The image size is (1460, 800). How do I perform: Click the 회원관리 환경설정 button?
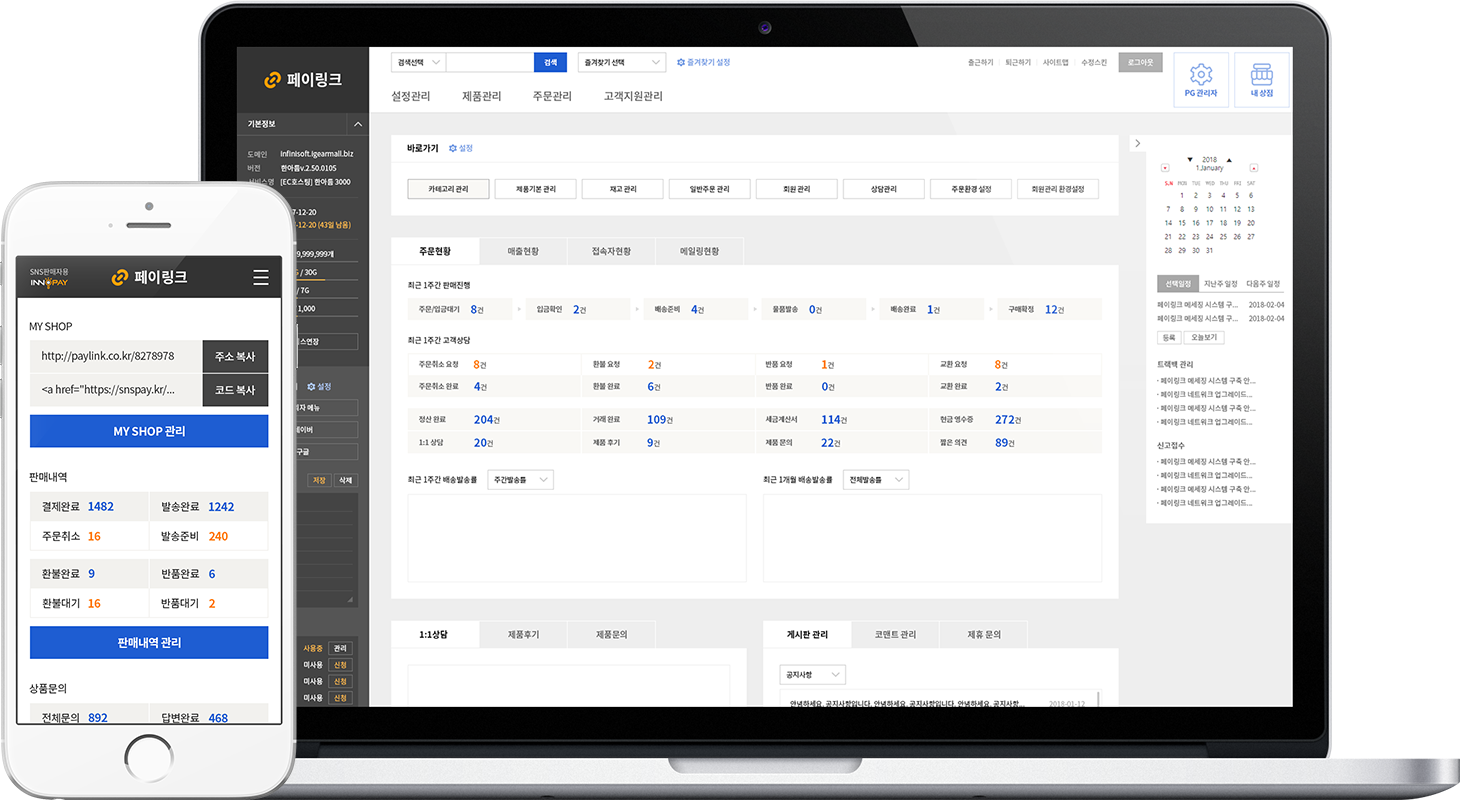[1058, 189]
